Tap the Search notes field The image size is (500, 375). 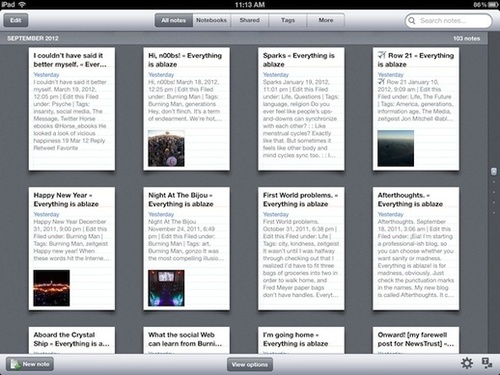pos(448,21)
